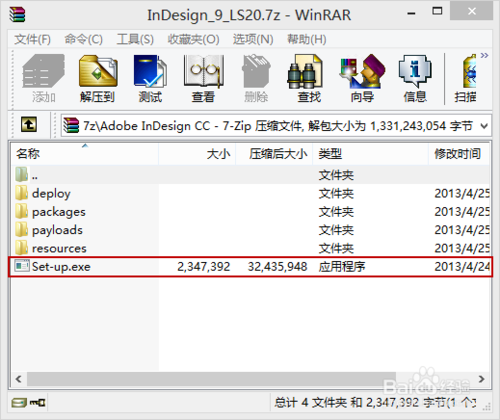Click the key icon in status bar
Image resolution: width=500 pixels, height=420 pixels.
tap(38, 403)
